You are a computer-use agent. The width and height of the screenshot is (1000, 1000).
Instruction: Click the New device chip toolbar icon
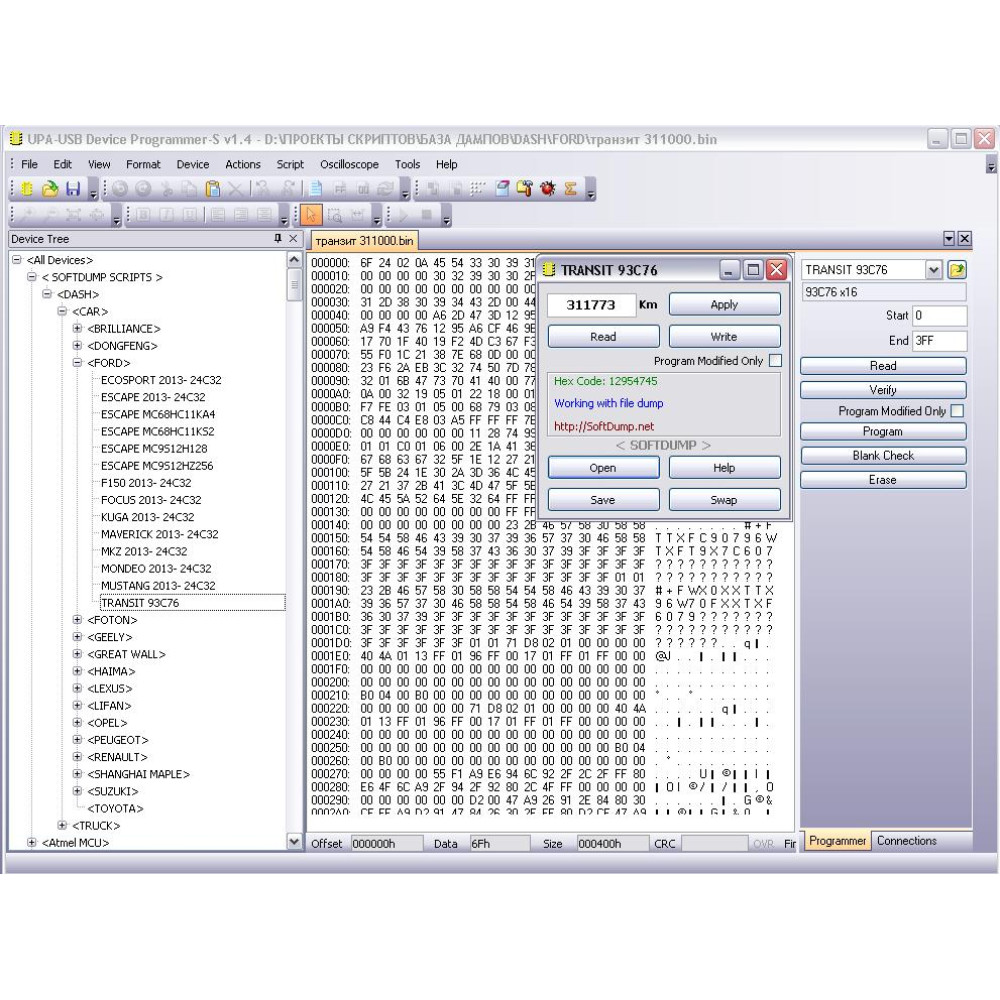tap(27, 189)
